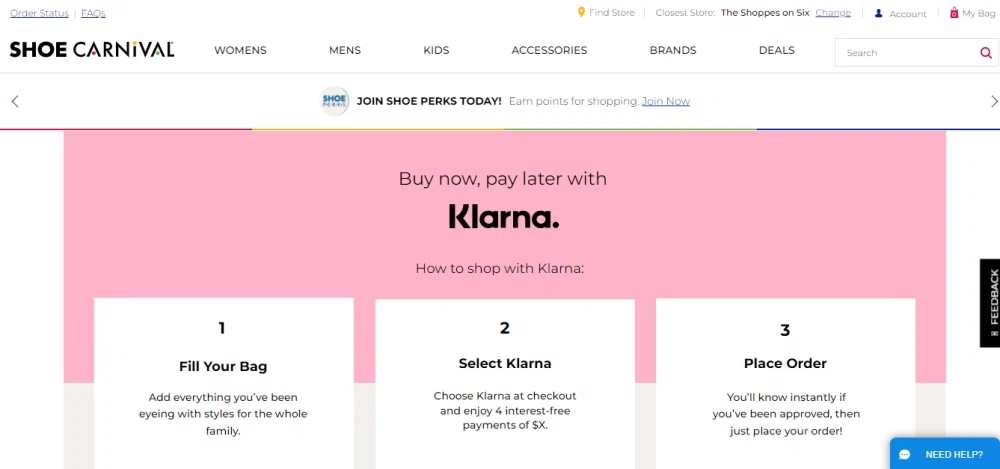Open the Deals menu

(777, 50)
